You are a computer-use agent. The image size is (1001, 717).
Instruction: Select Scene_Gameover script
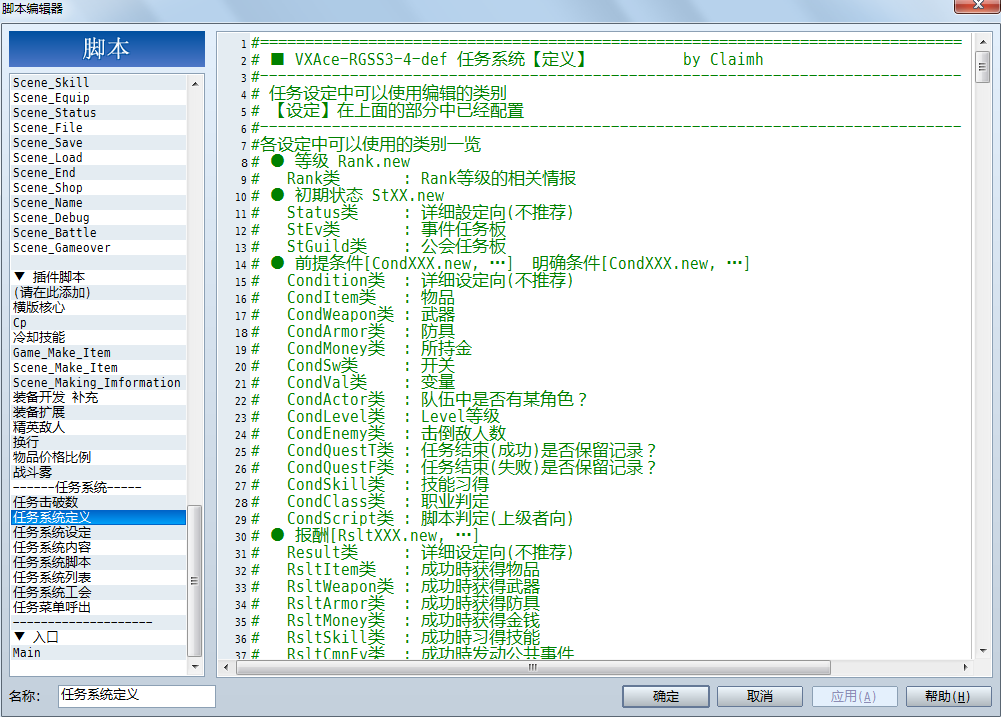coord(99,248)
